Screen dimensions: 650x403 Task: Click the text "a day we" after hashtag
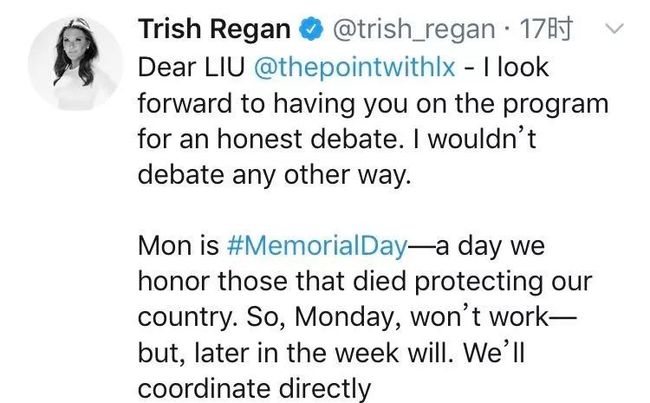point(491,246)
